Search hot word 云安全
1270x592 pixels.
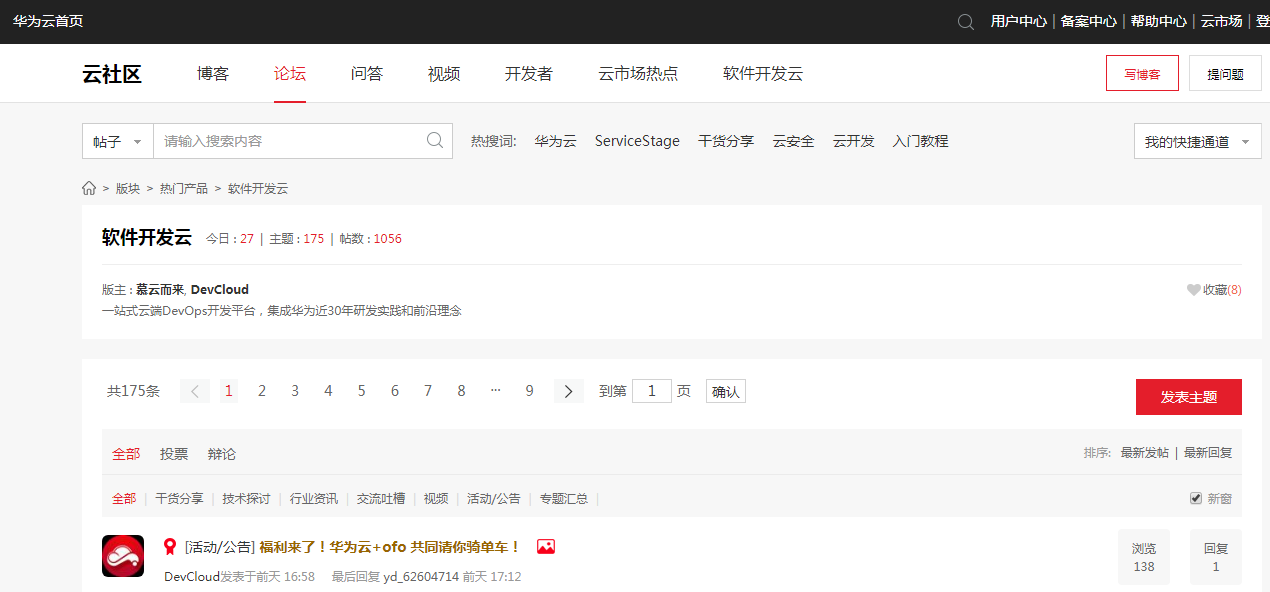[793, 141]
